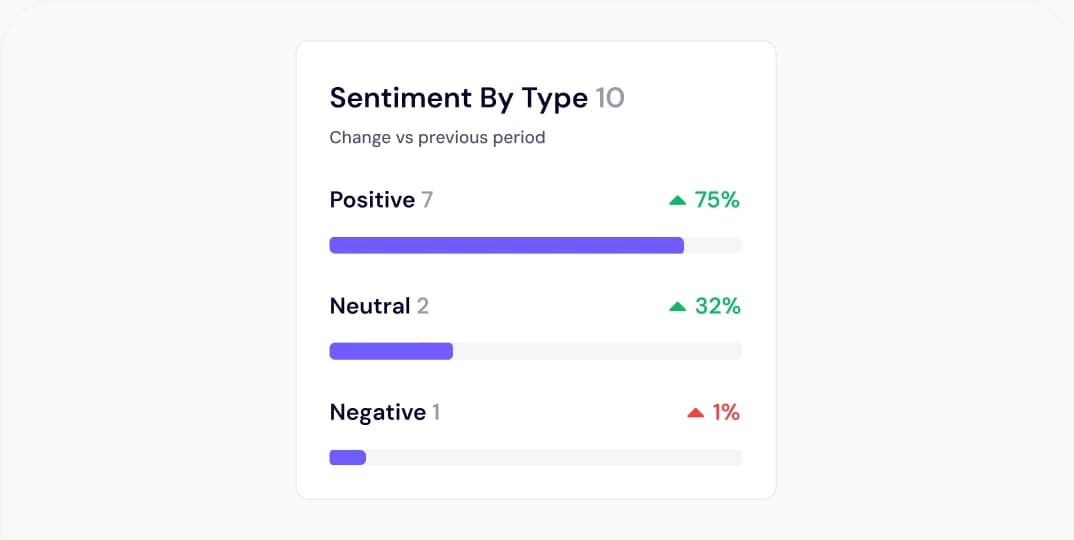
Task: Click the 32% change value
Action: [x=717, y=306]
